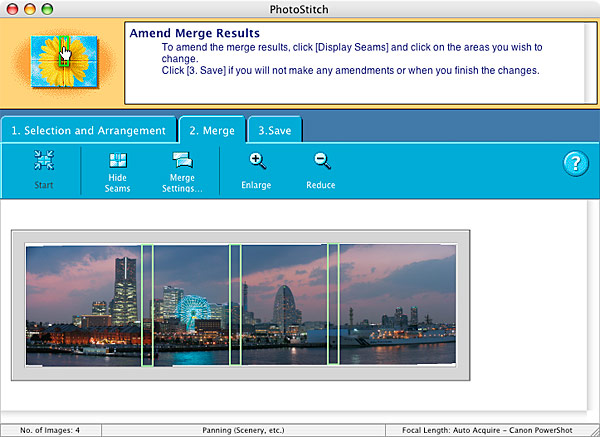Screen dimensions: 600x437
Task: Click the first seam box near skyscraper
Action: (147, 305)
